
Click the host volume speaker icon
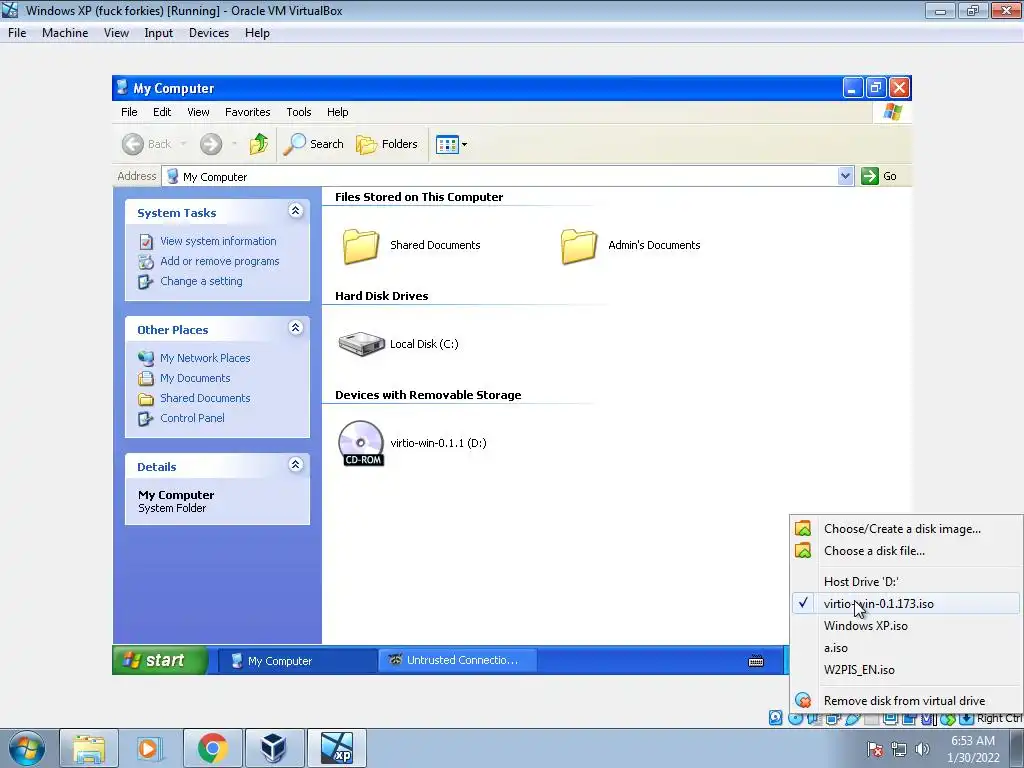[x=922, y=749]
